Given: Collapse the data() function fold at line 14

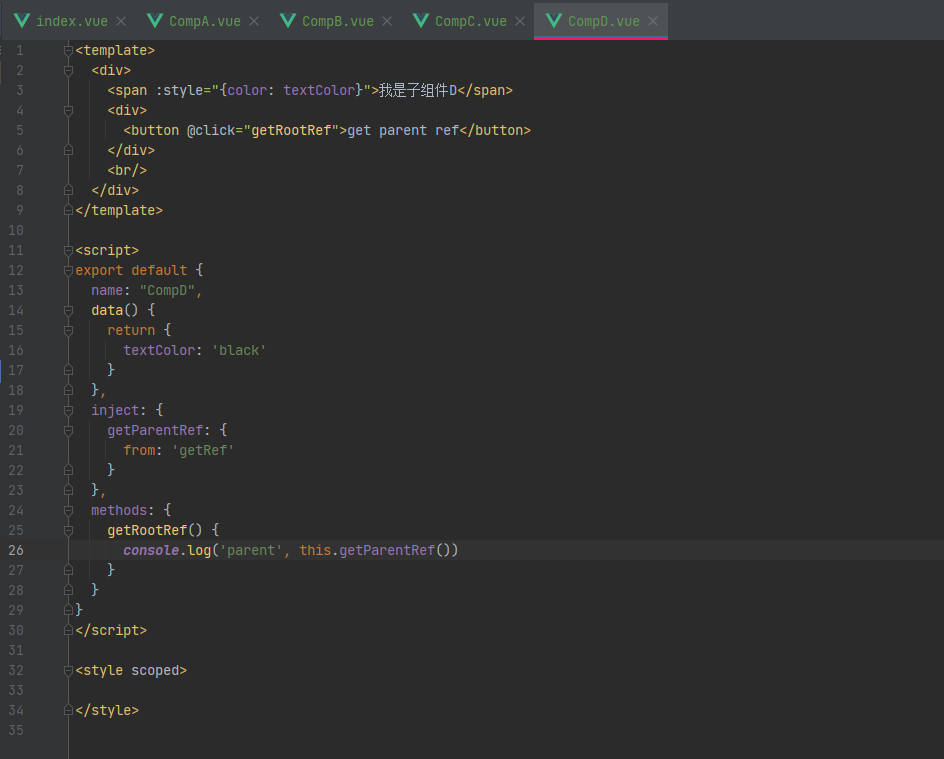Looking at the screenshot, I should click(69, 311).
